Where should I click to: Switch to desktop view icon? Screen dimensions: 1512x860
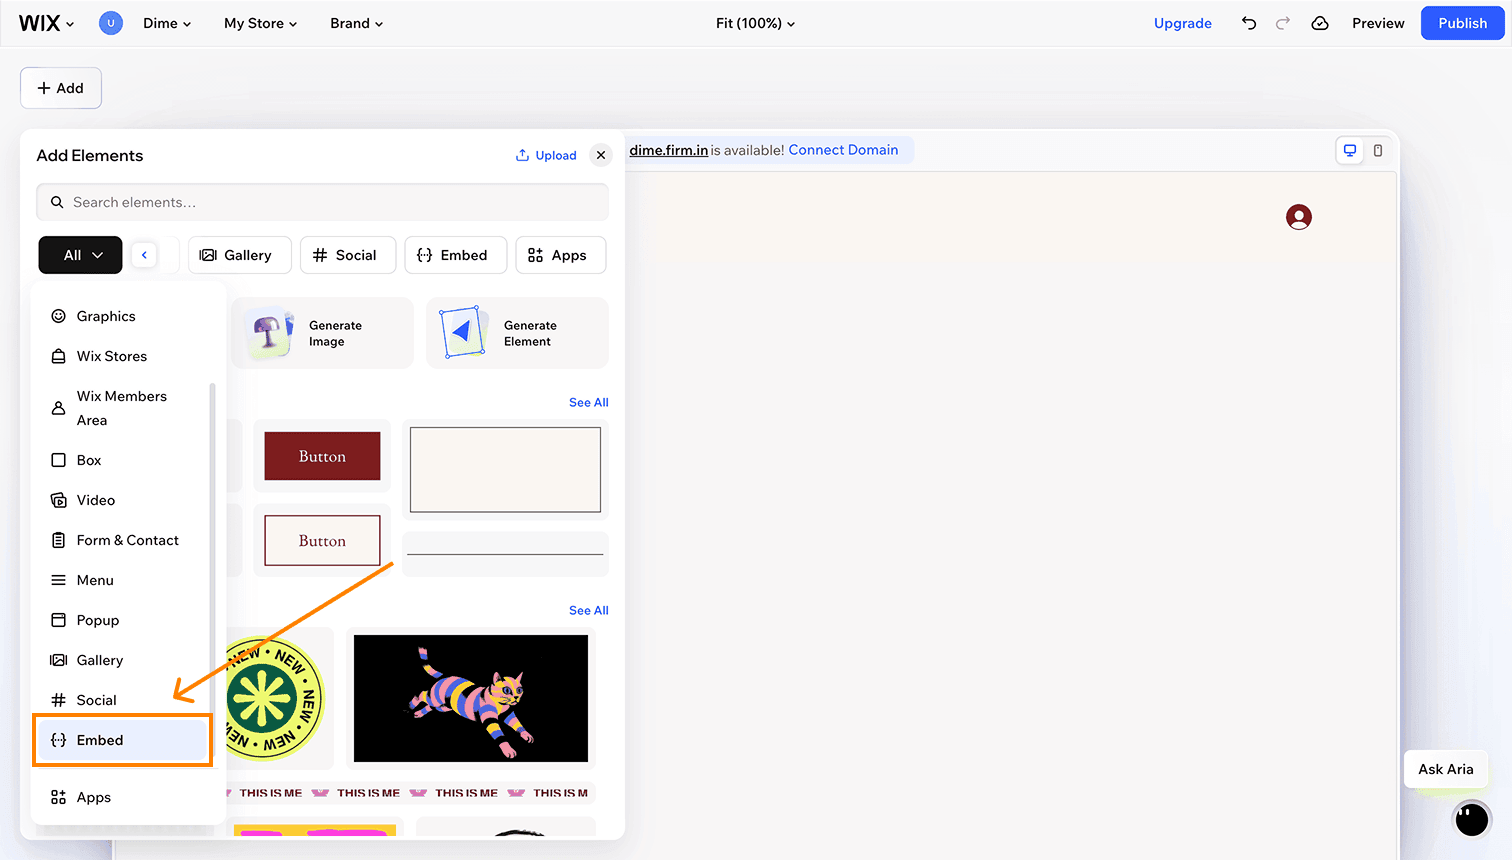tap(1350, 150)
